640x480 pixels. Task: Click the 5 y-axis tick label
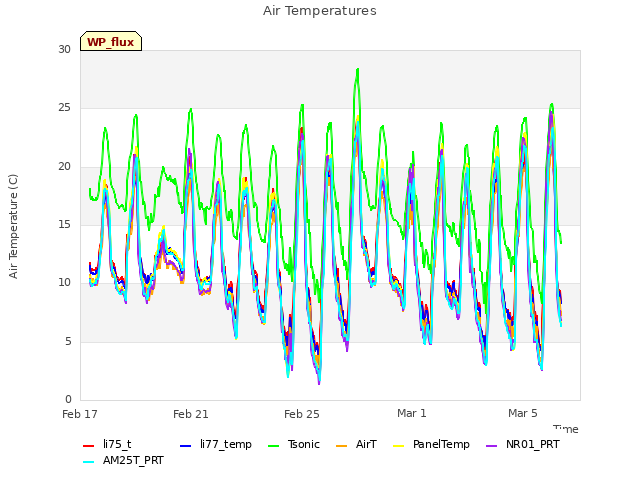point(68,341)
